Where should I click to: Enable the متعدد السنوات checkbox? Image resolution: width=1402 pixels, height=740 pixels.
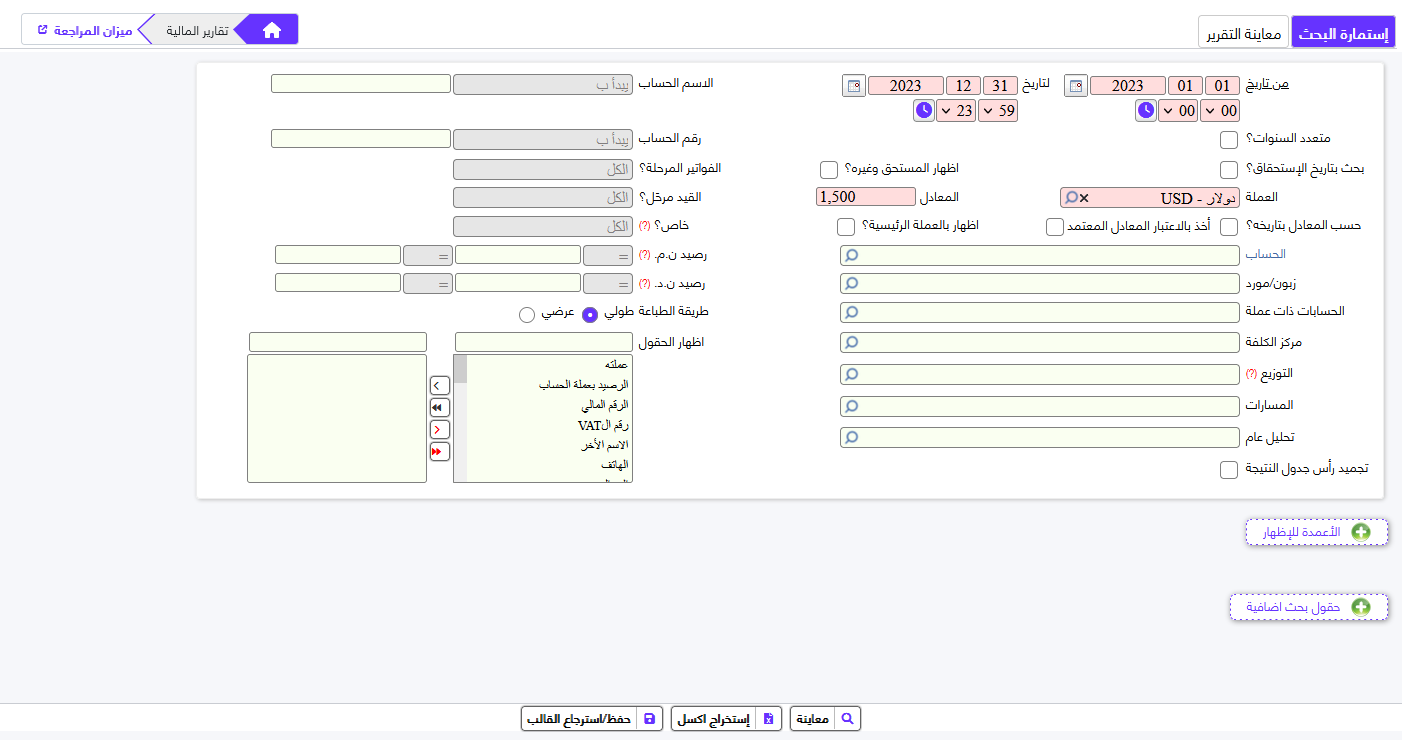(x=1228, y=139)
